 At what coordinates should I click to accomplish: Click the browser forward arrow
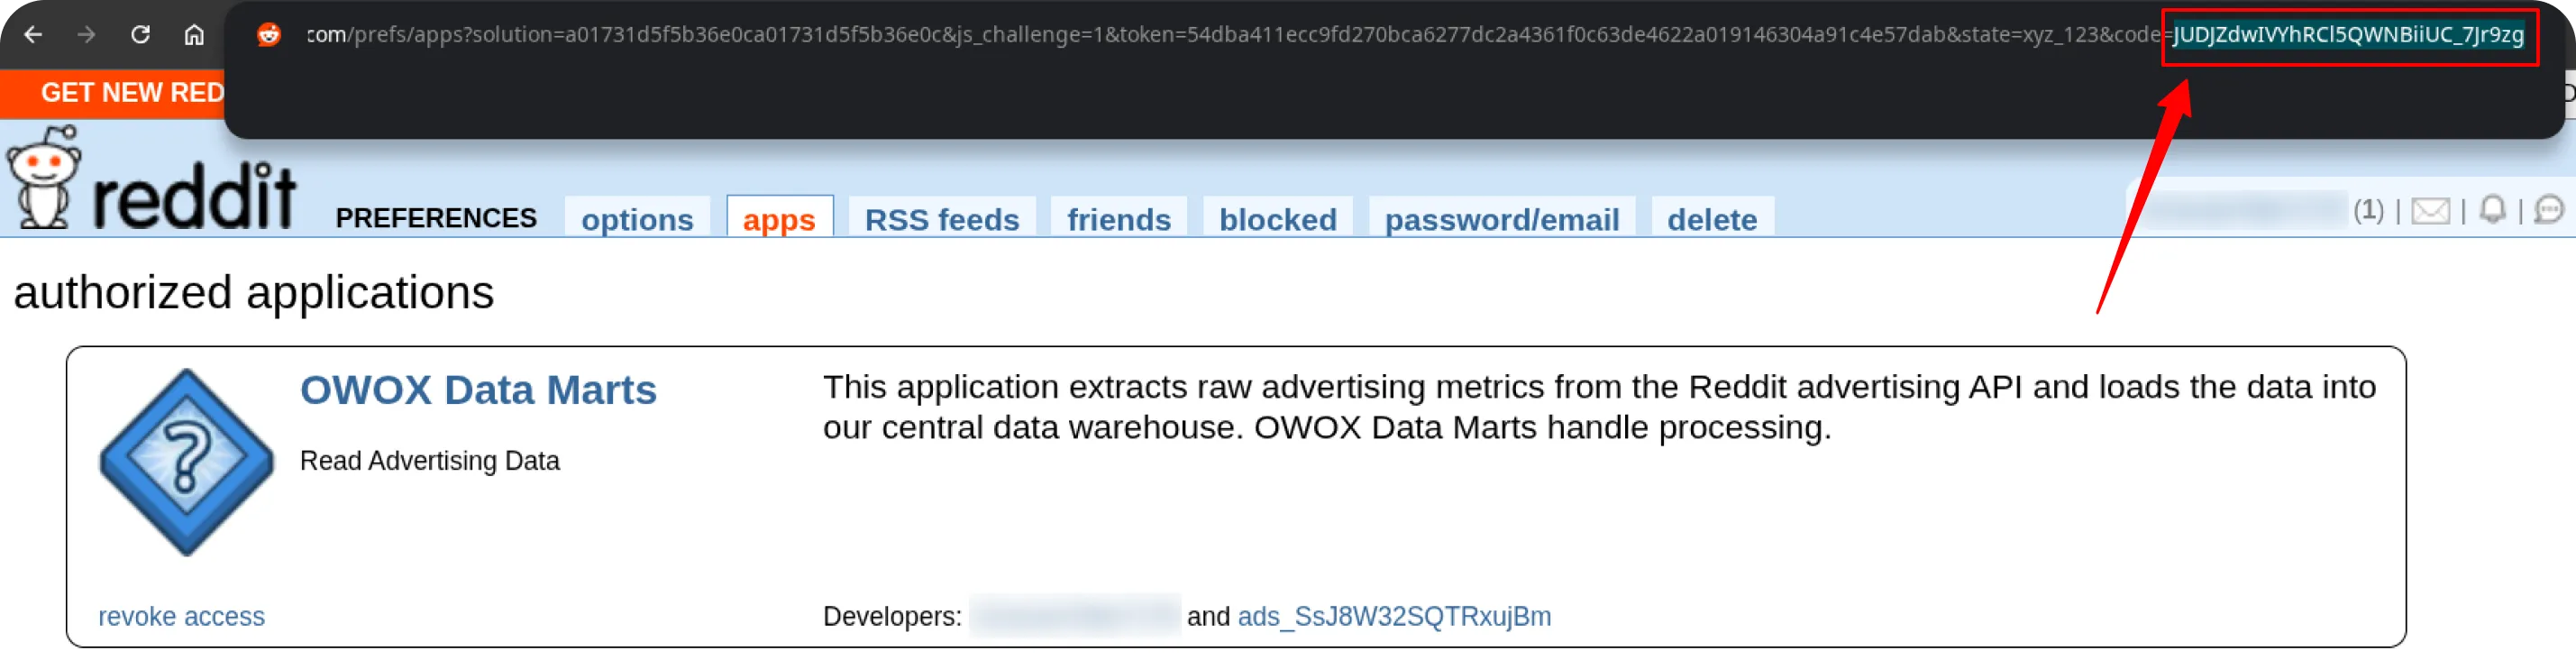(x=87, y=35)
